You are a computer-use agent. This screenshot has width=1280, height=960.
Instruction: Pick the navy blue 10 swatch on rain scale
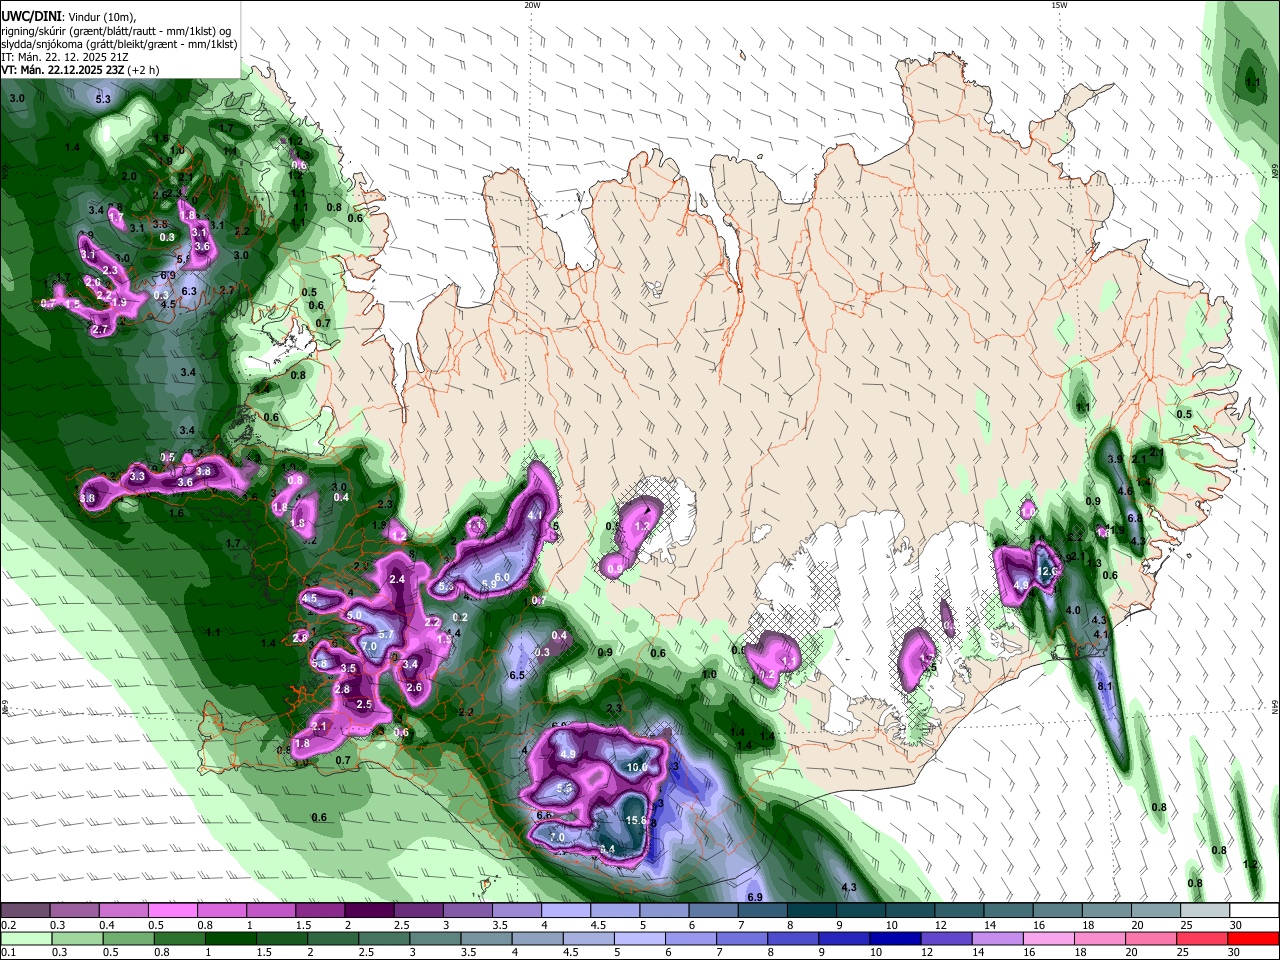click(893, 938)
